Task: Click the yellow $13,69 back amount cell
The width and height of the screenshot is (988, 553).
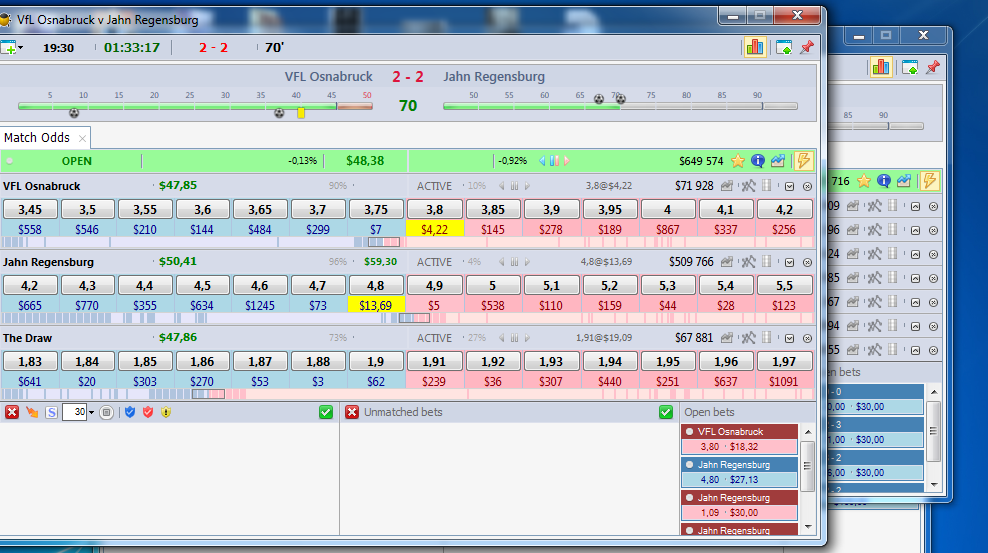Action: (376, 305)
